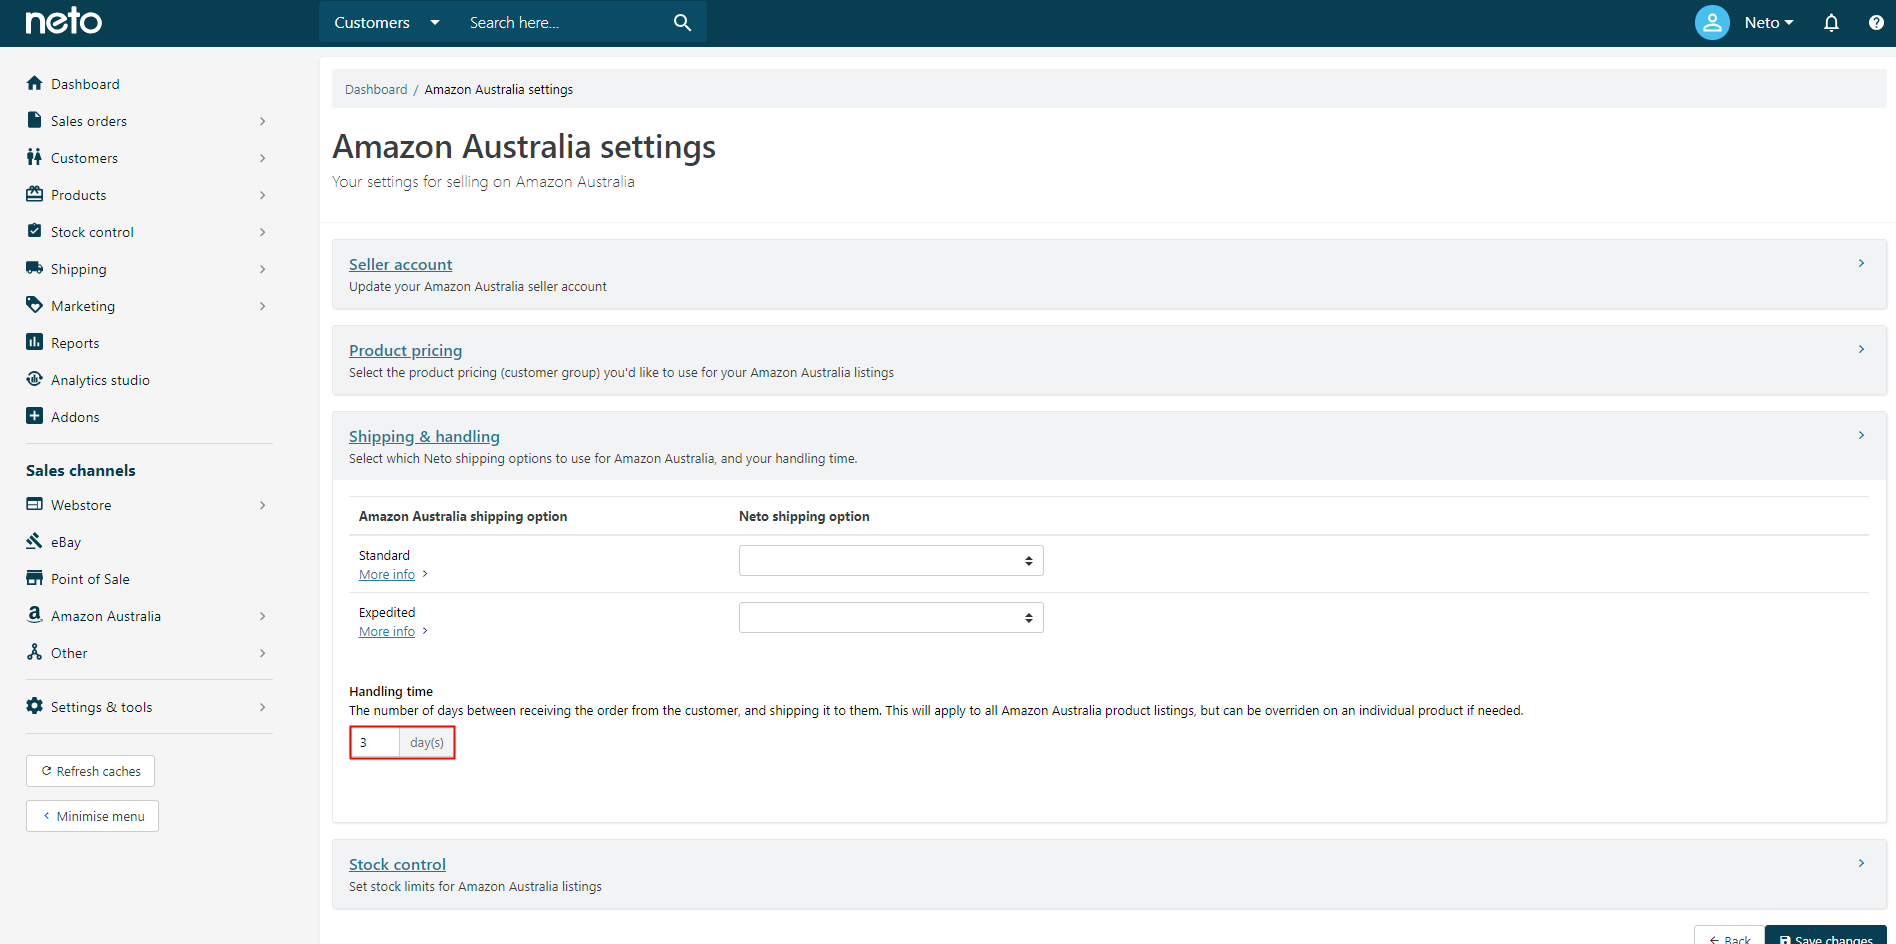The image size is (1896, 944).
Task: Click the Products box icon
Action: coord(34,194)
